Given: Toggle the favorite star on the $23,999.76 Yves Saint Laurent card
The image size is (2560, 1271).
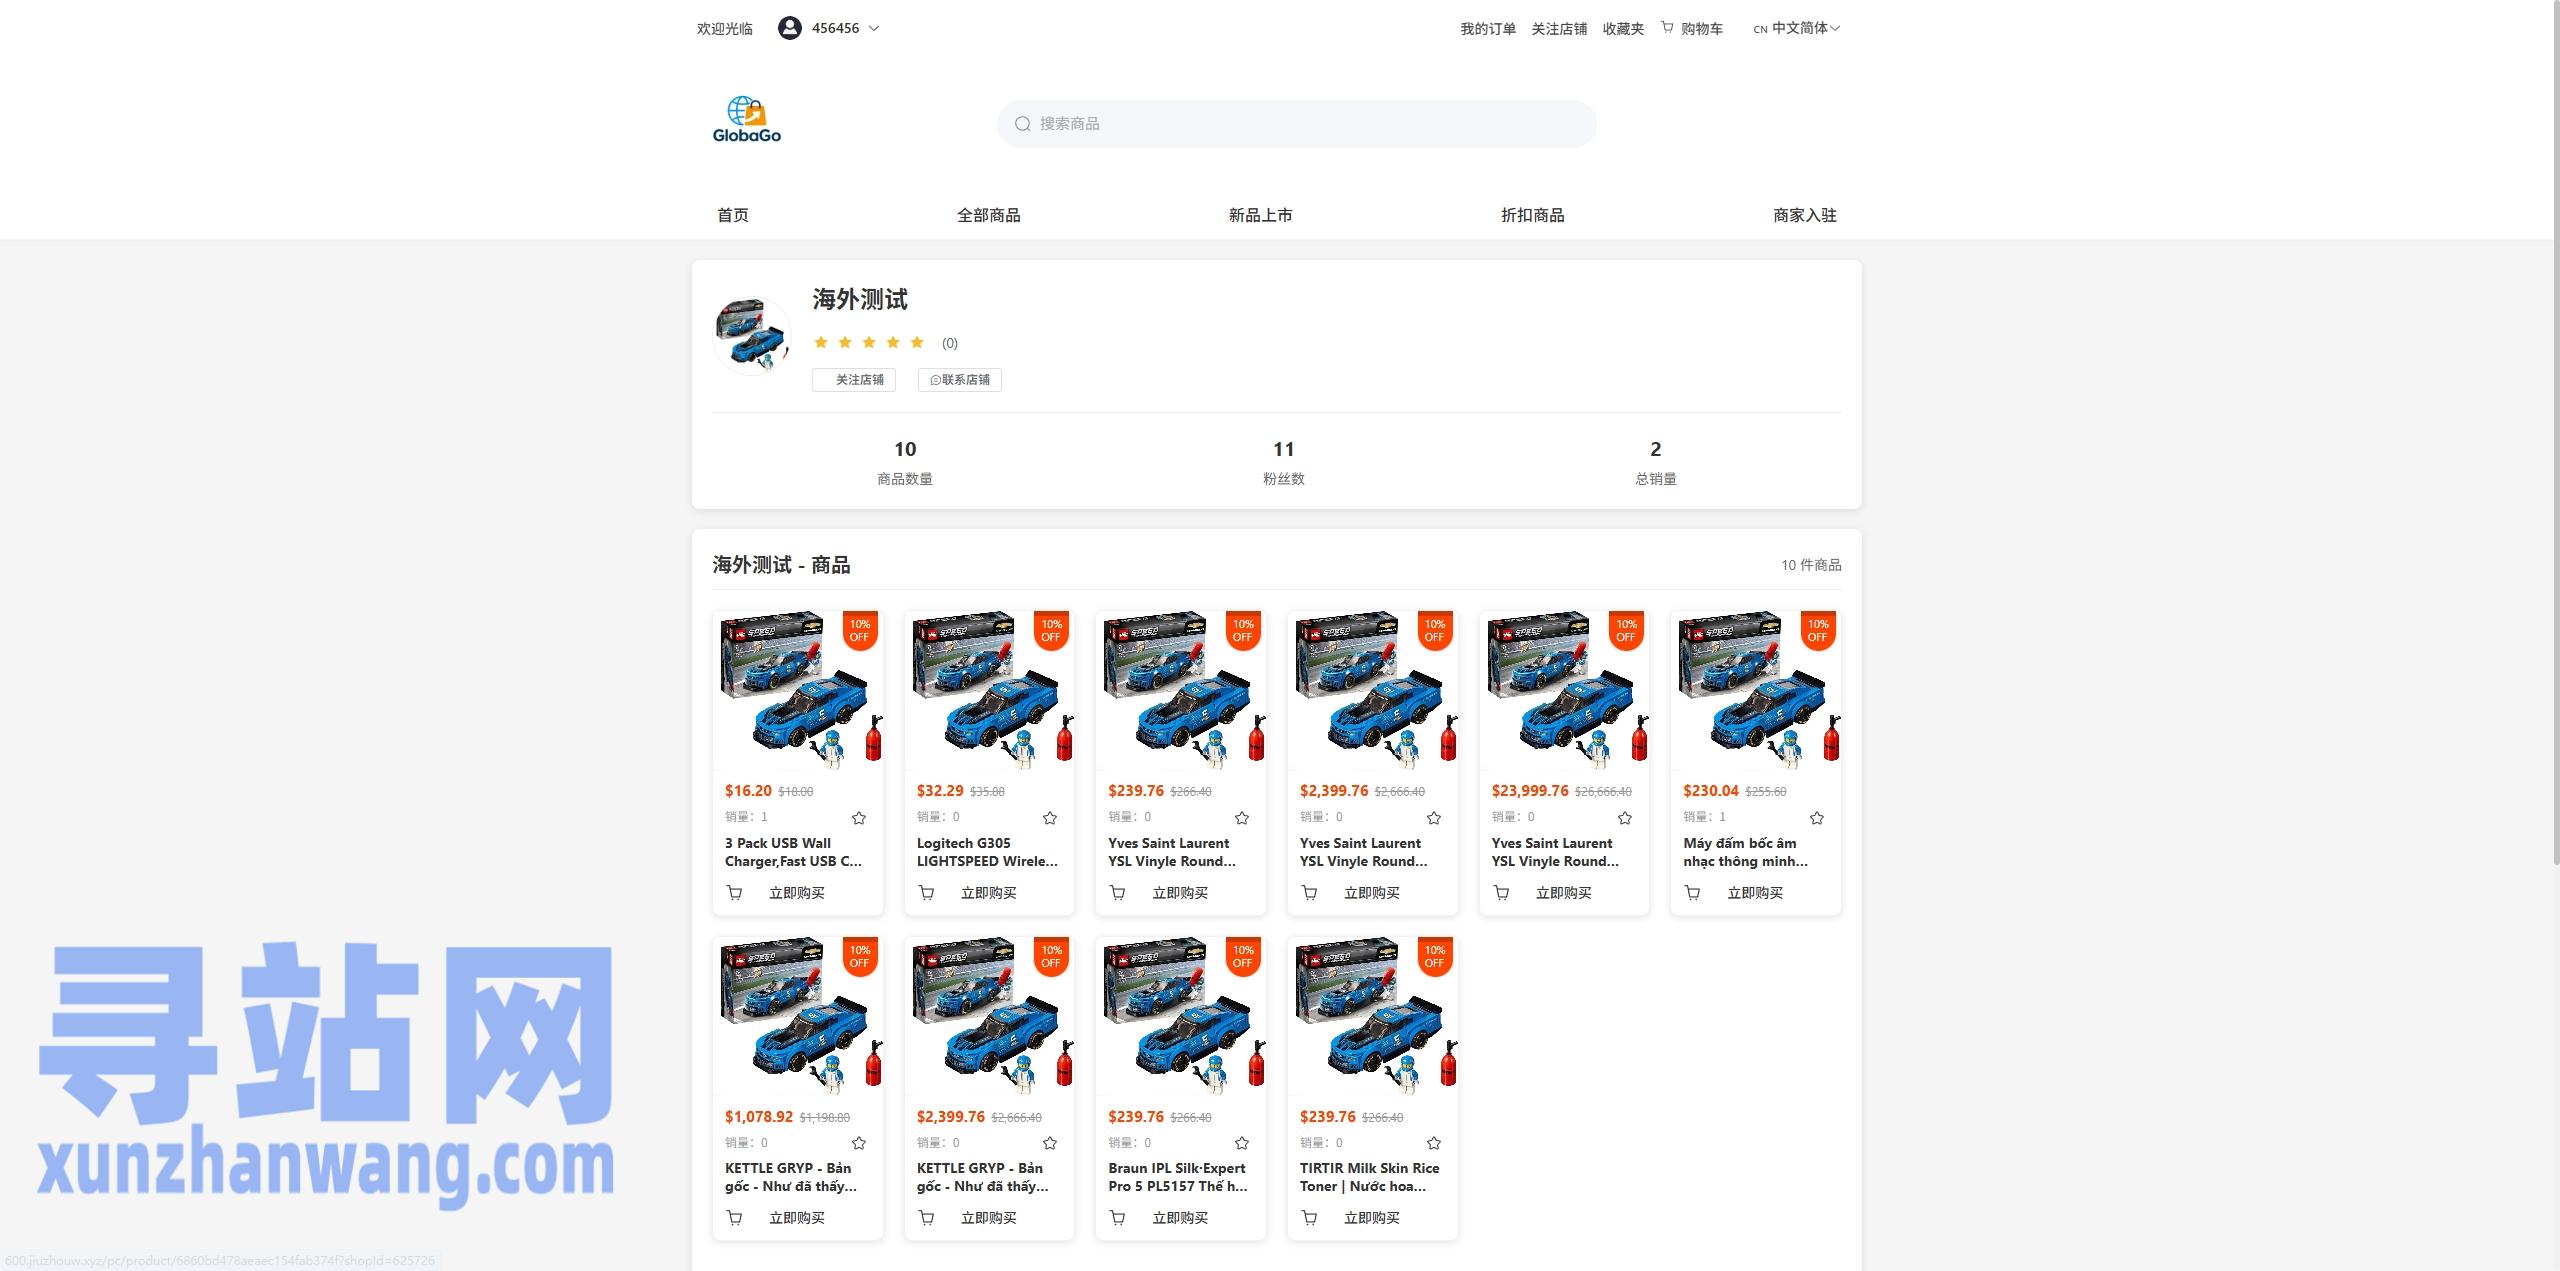Looking at the screenshot, I should pos(1625,818).
